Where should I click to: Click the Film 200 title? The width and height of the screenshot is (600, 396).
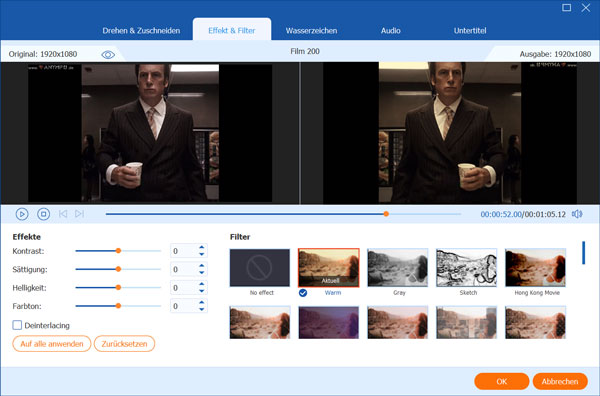coord(305,51)
